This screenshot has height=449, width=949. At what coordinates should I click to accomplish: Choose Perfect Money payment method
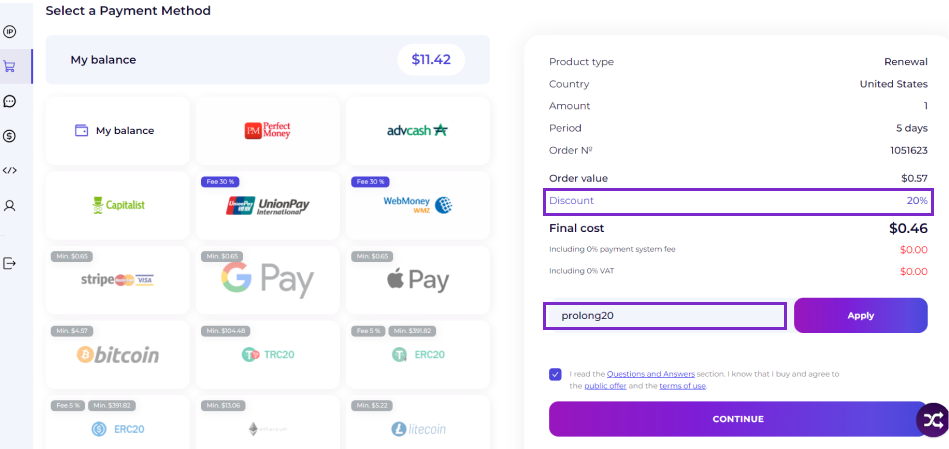(x=268, y=131)
